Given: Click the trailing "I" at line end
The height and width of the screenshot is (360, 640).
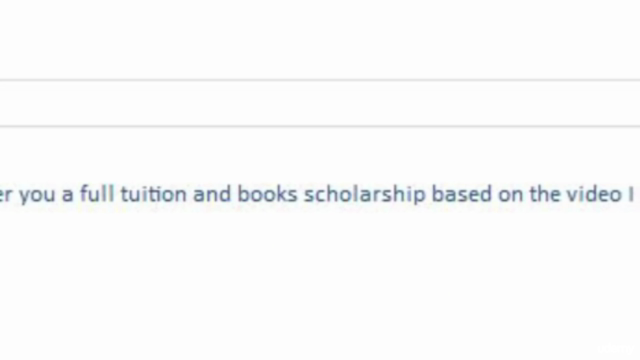Looking at the screenshot, I should click(x=631, y=194).
